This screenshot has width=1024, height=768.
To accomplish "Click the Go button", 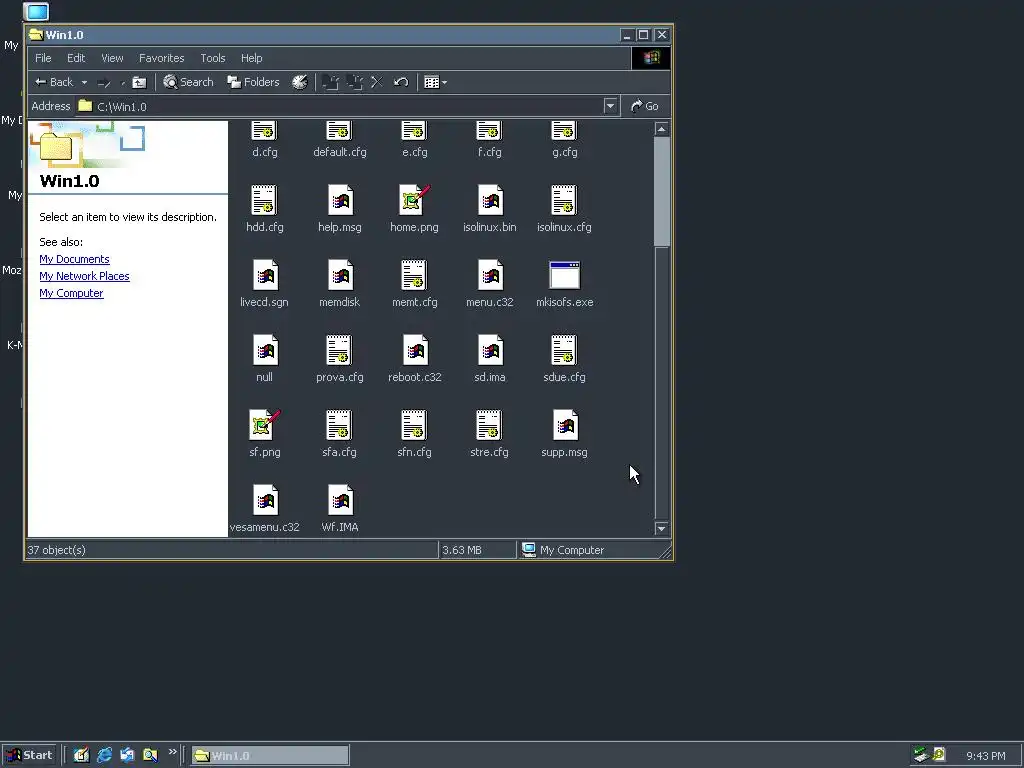I will coord(645,106).
